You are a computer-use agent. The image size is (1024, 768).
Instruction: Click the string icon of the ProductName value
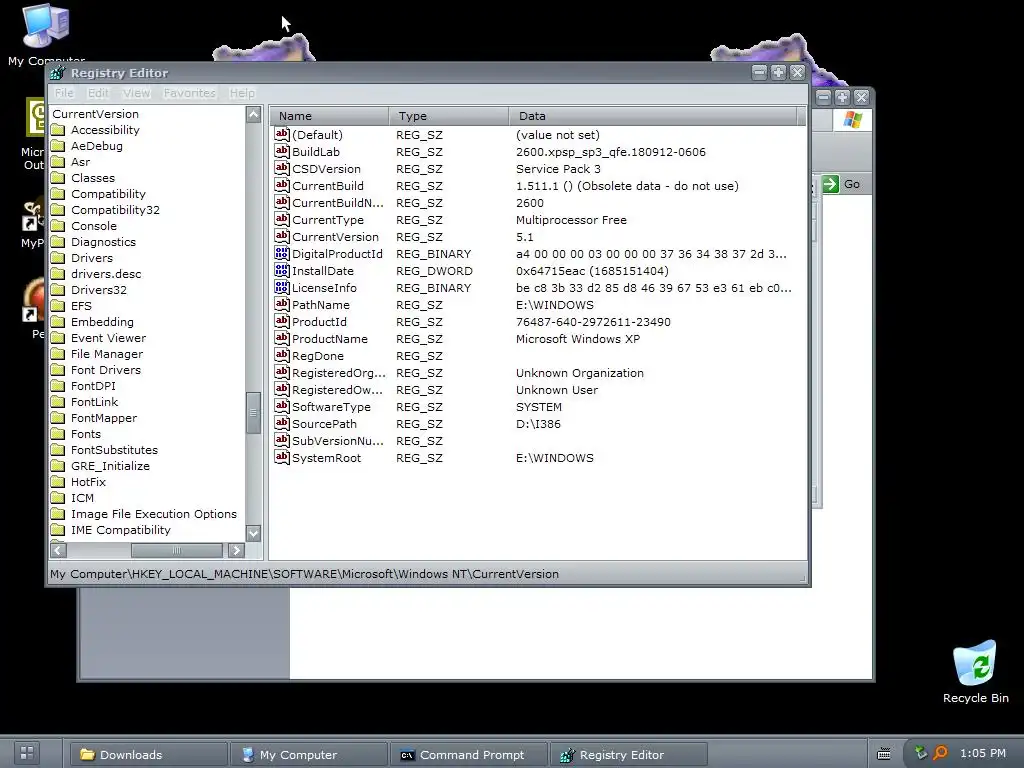(x=281, y=338)
